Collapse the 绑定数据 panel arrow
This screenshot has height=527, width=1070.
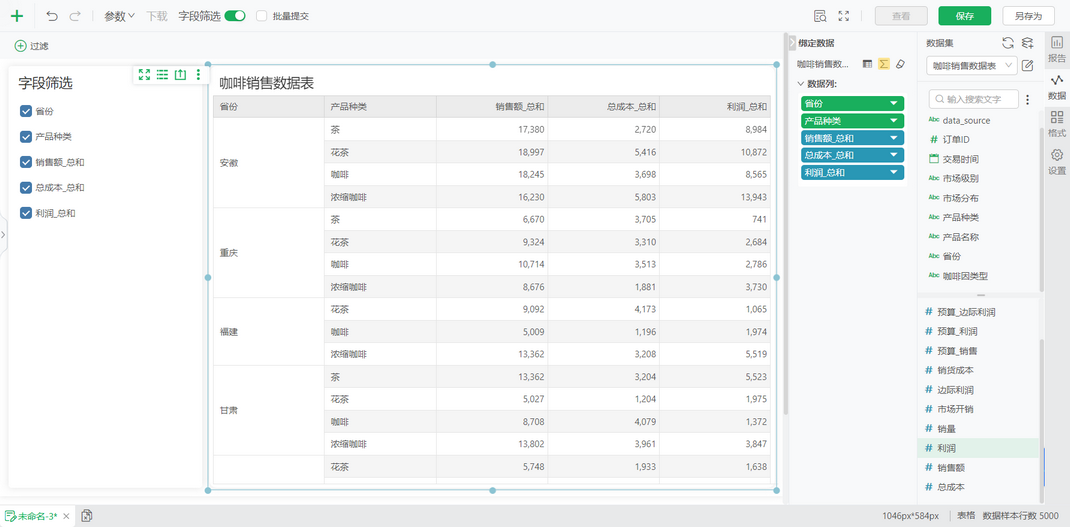pos(792,43)
